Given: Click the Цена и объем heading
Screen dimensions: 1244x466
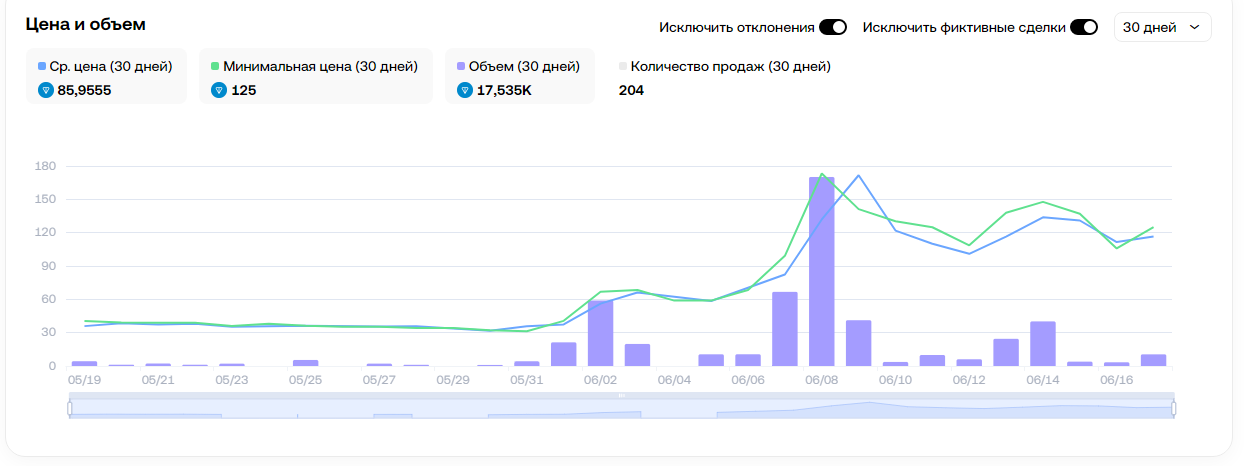Looking at the screenshot, I should (85, 22).
